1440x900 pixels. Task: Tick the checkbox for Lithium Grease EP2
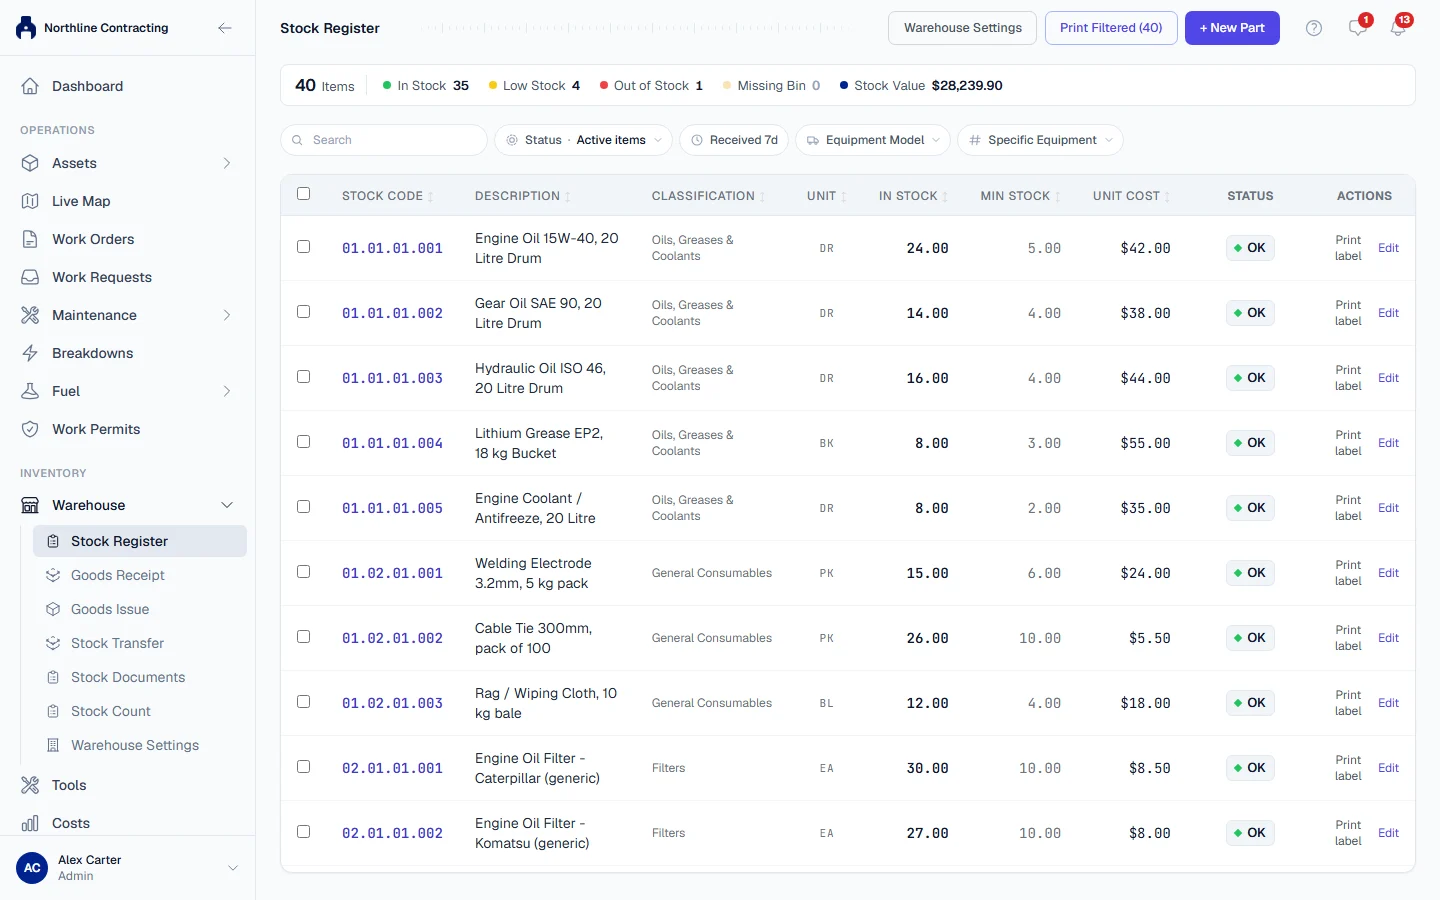point(304,442)
